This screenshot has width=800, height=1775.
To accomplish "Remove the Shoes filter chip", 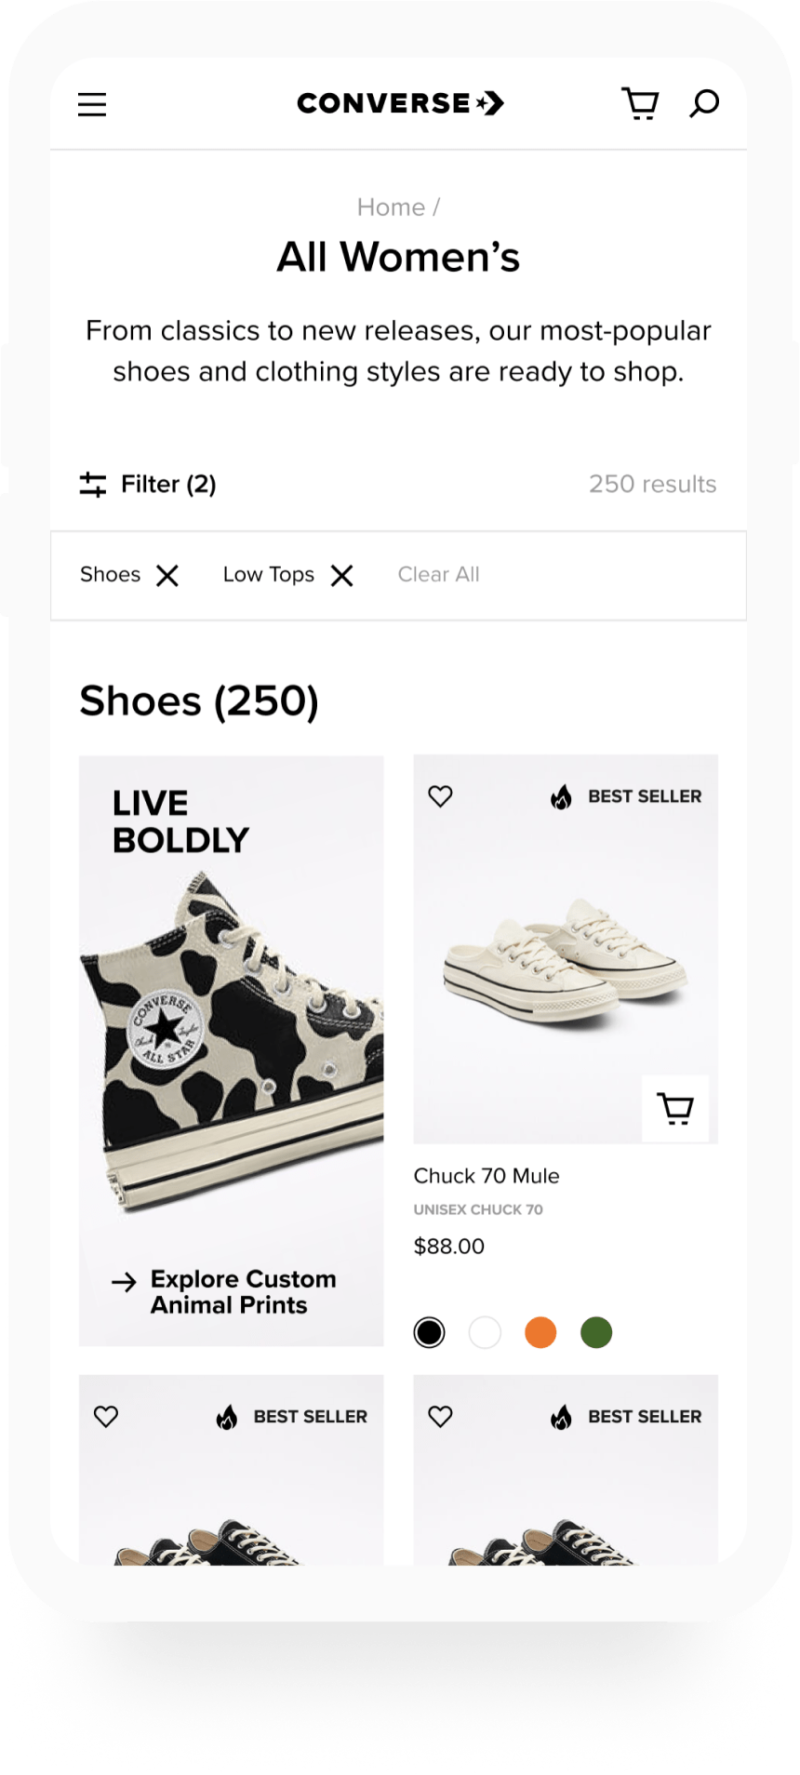I will (x=167, y=575).
